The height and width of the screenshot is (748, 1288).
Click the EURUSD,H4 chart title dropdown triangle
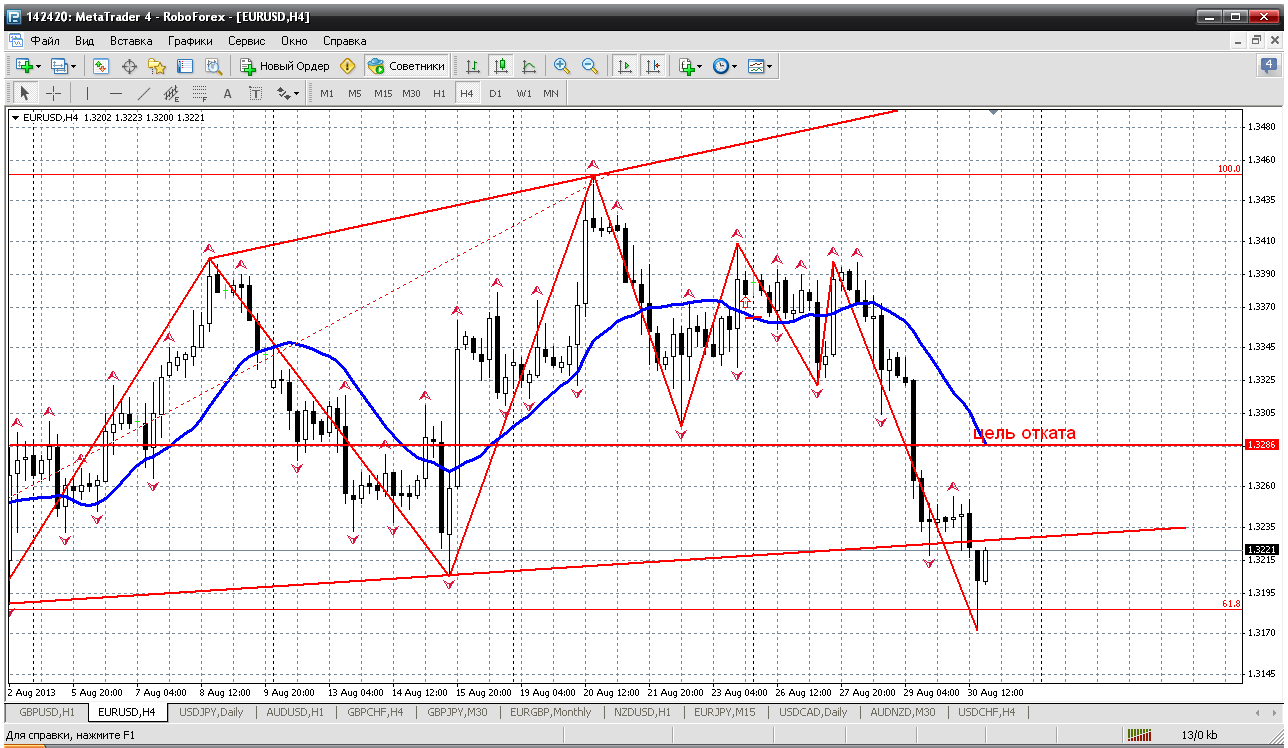pos(15,118)
